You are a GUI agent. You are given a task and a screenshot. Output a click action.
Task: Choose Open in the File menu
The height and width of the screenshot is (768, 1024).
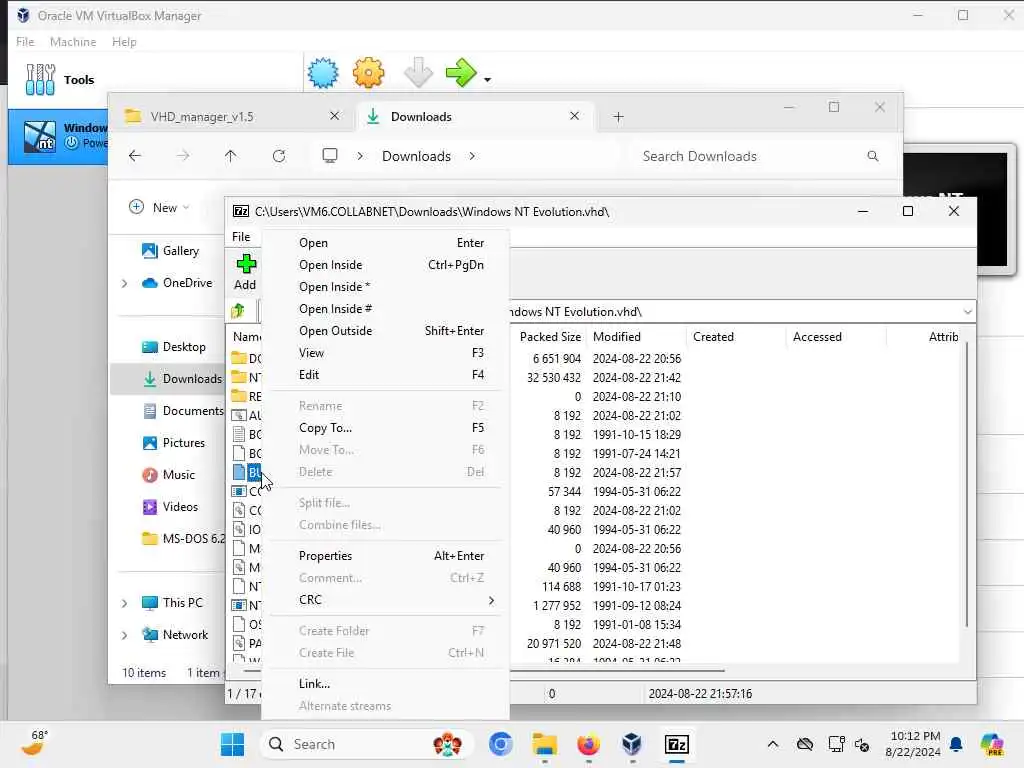pos(385,243)
